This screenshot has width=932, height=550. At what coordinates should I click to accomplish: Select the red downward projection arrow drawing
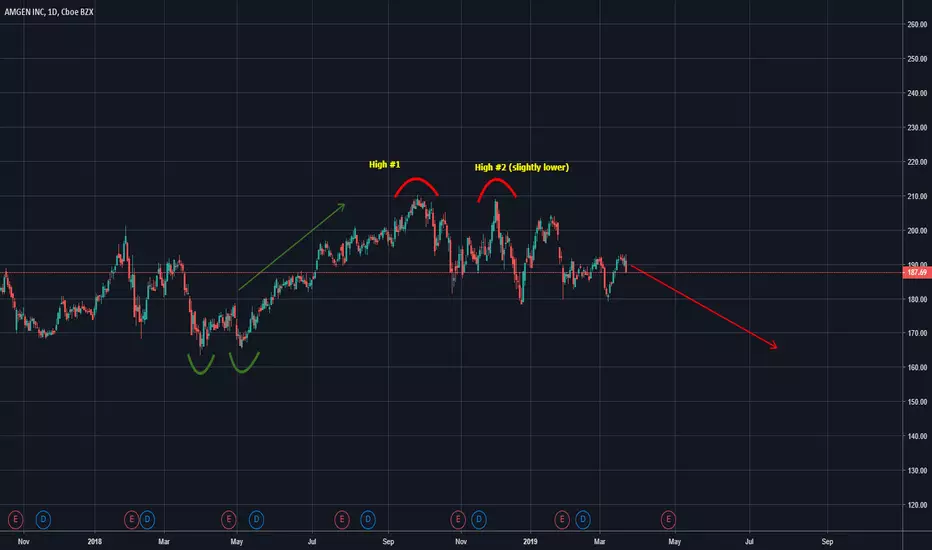click(x=703, y=306)
